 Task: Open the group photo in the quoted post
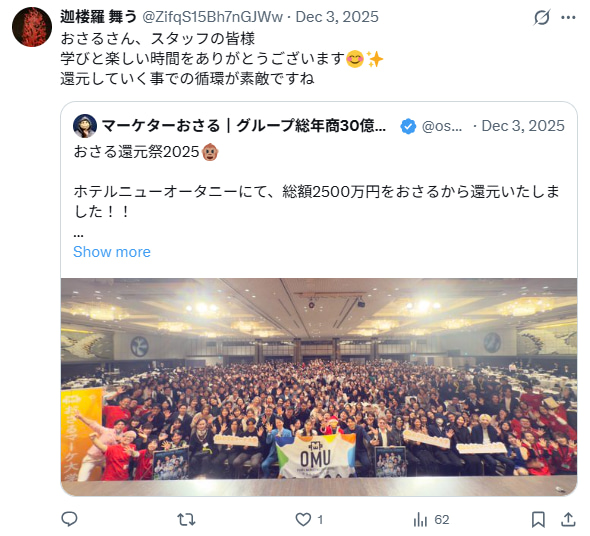pos(319,387)
